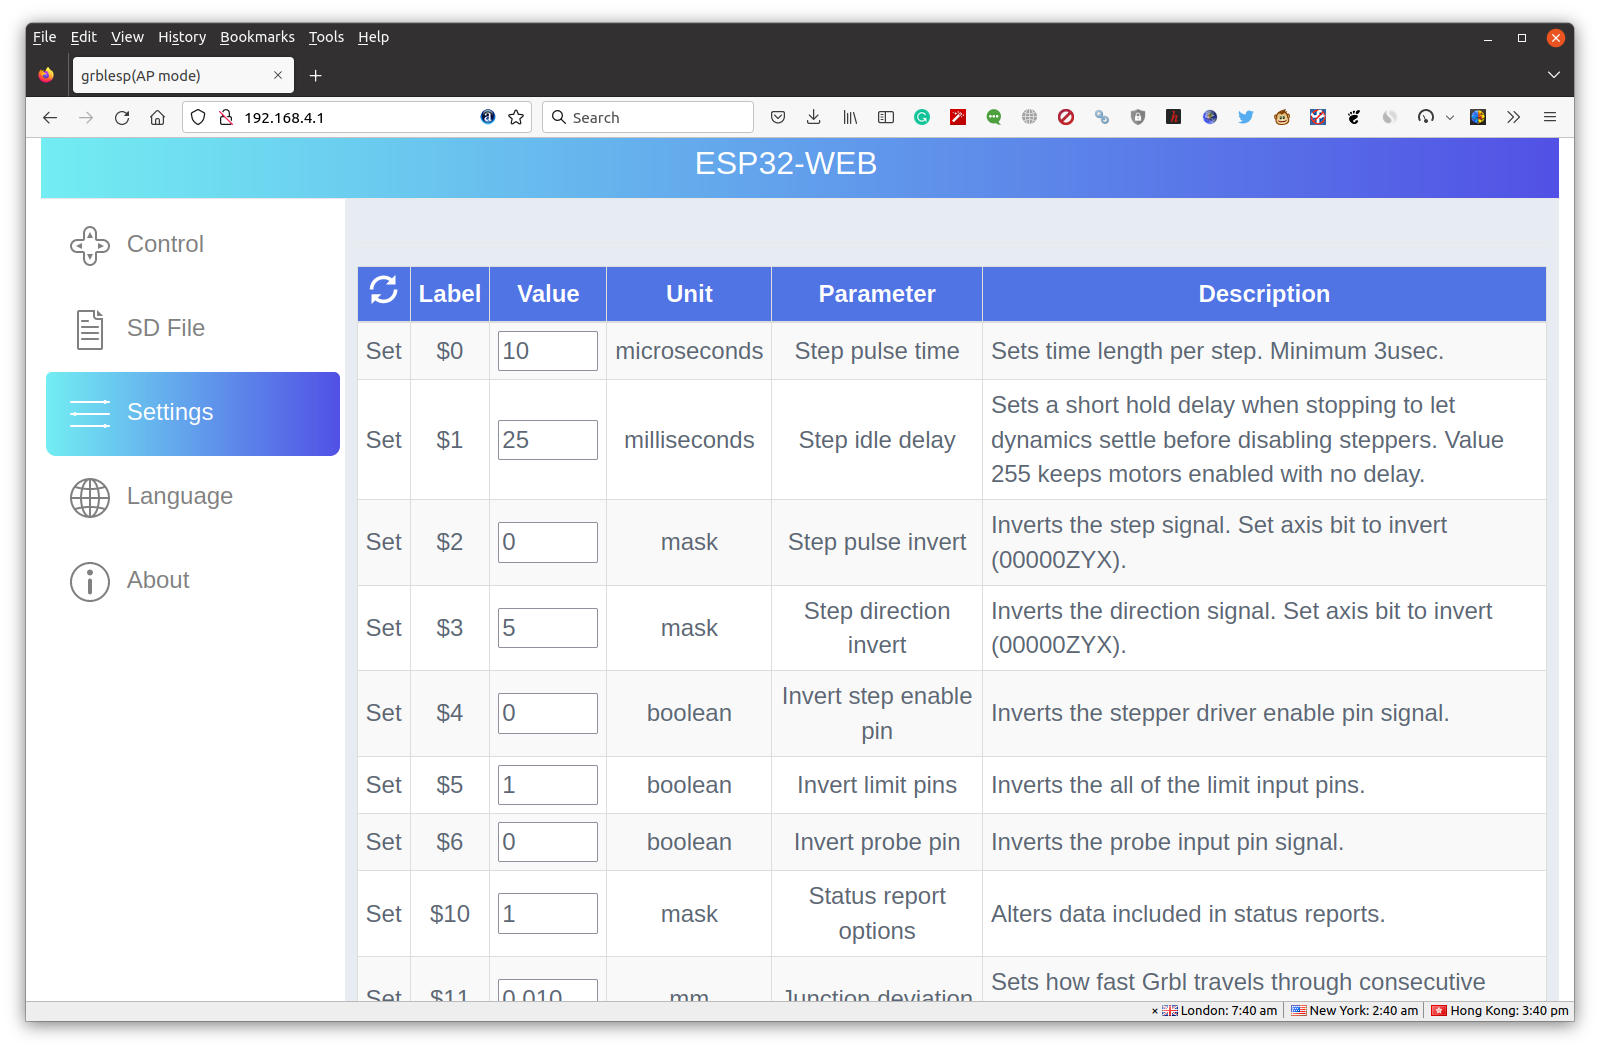Click Set for the $0 parameter

pyautogui.click(x=384, y=351)
